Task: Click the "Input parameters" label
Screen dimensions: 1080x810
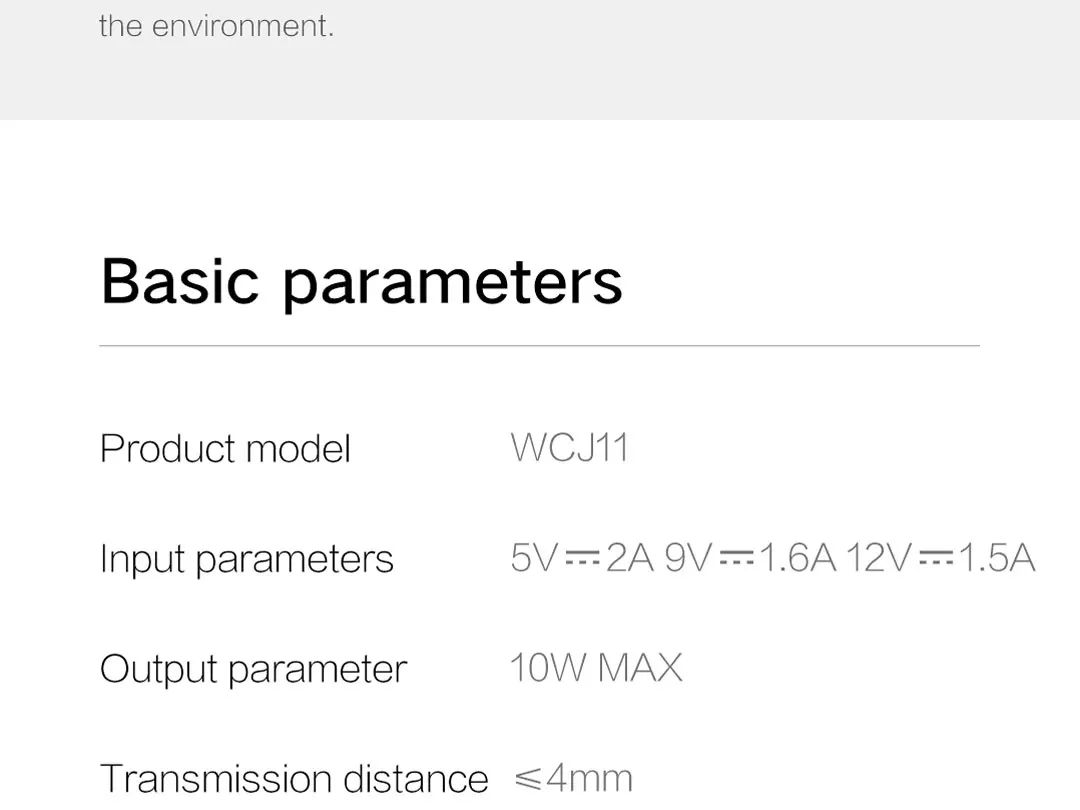Action: pos(246,559)
